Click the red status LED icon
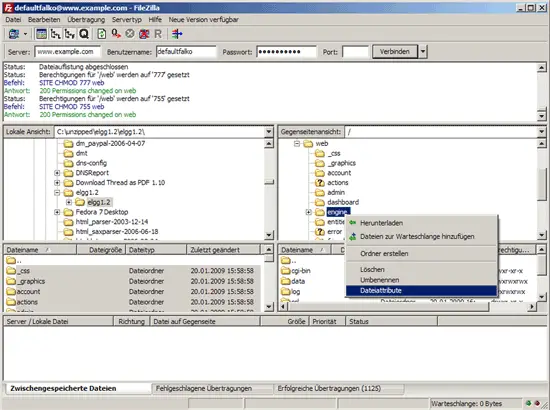Screen dimensions: 550x410 coord(537,403)
